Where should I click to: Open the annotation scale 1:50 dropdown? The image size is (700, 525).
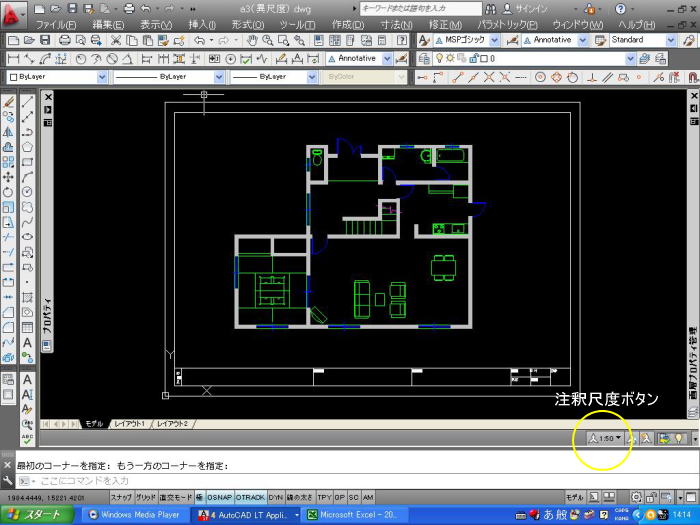click(606, 438)
